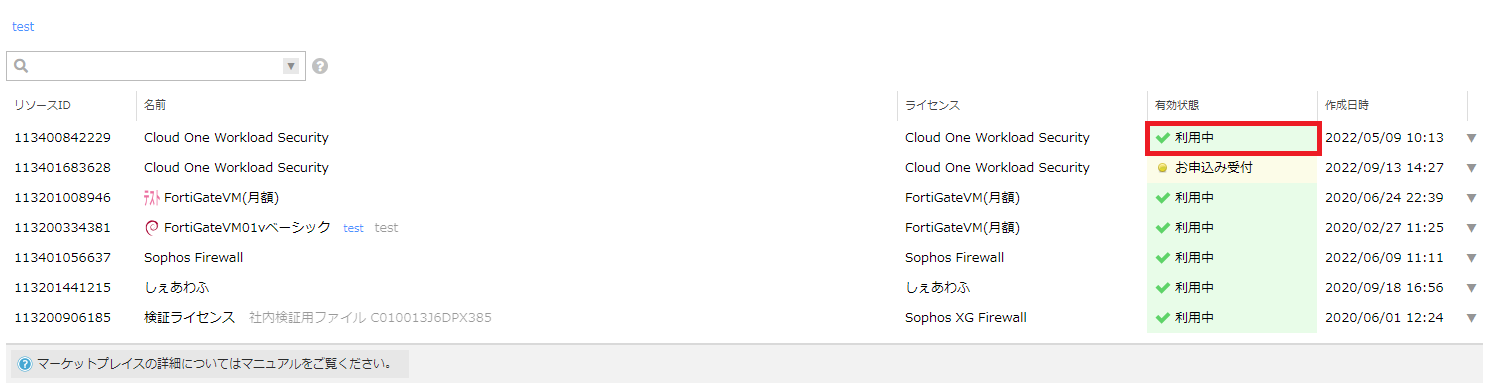Click green checkmark on しぇあわふ row

[x=1162, y=288]
